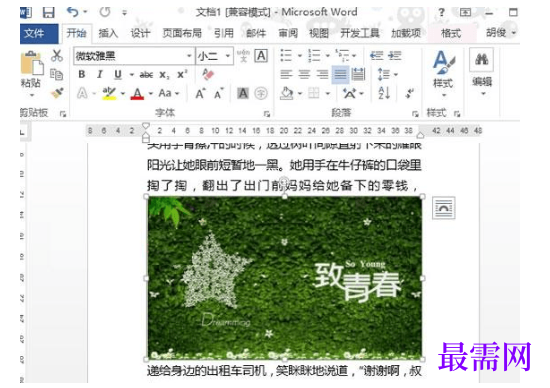
Task: Expand the Bullets list dropdown arrow
Action: tap(300, 55)
